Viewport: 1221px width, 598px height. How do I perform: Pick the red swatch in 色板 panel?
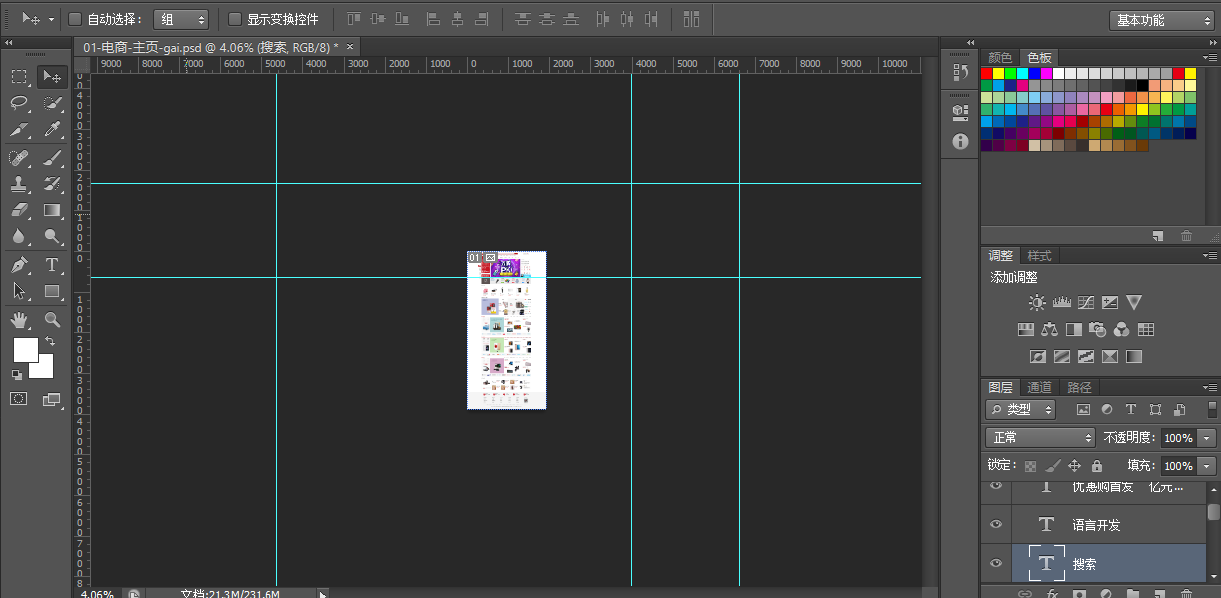(987, 73)
